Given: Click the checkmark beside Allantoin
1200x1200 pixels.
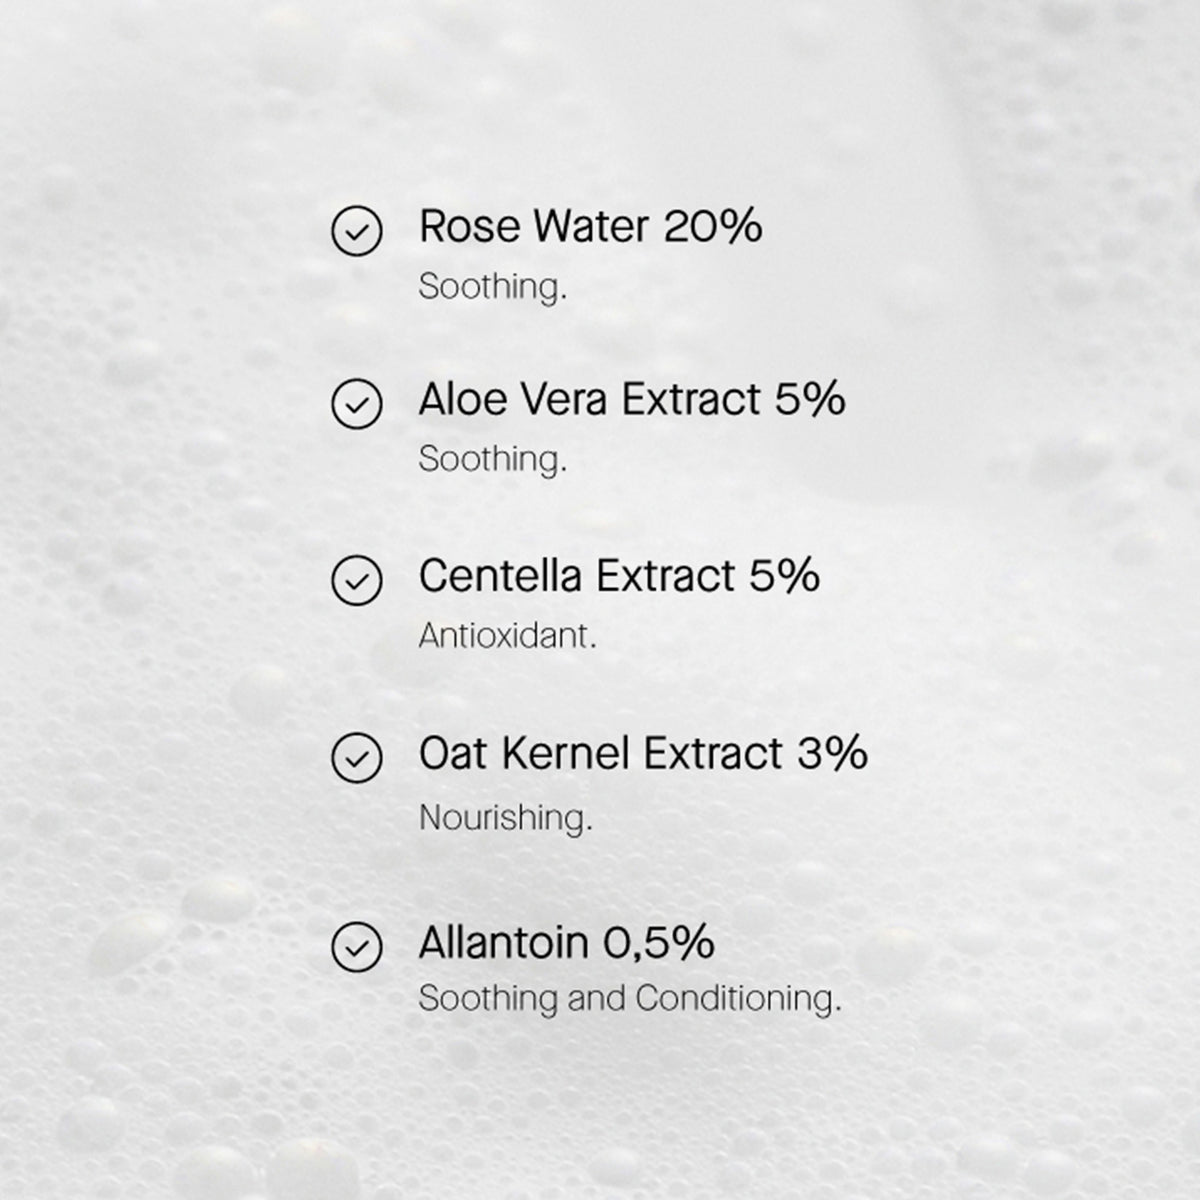Looking at the screenshot, I should [x=356, y=947].
